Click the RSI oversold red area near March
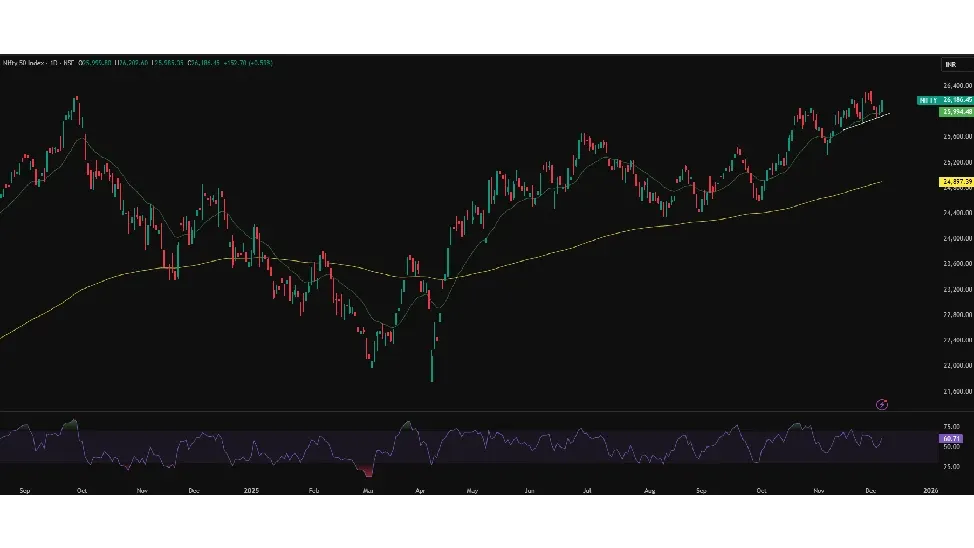This screenshot has width=974, height=548. (x=370, y=470)
